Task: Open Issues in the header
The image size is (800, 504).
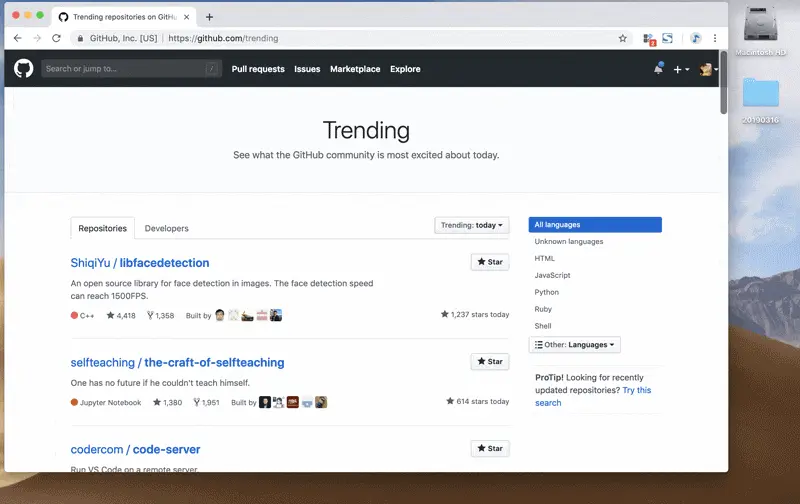Action: 307,69
